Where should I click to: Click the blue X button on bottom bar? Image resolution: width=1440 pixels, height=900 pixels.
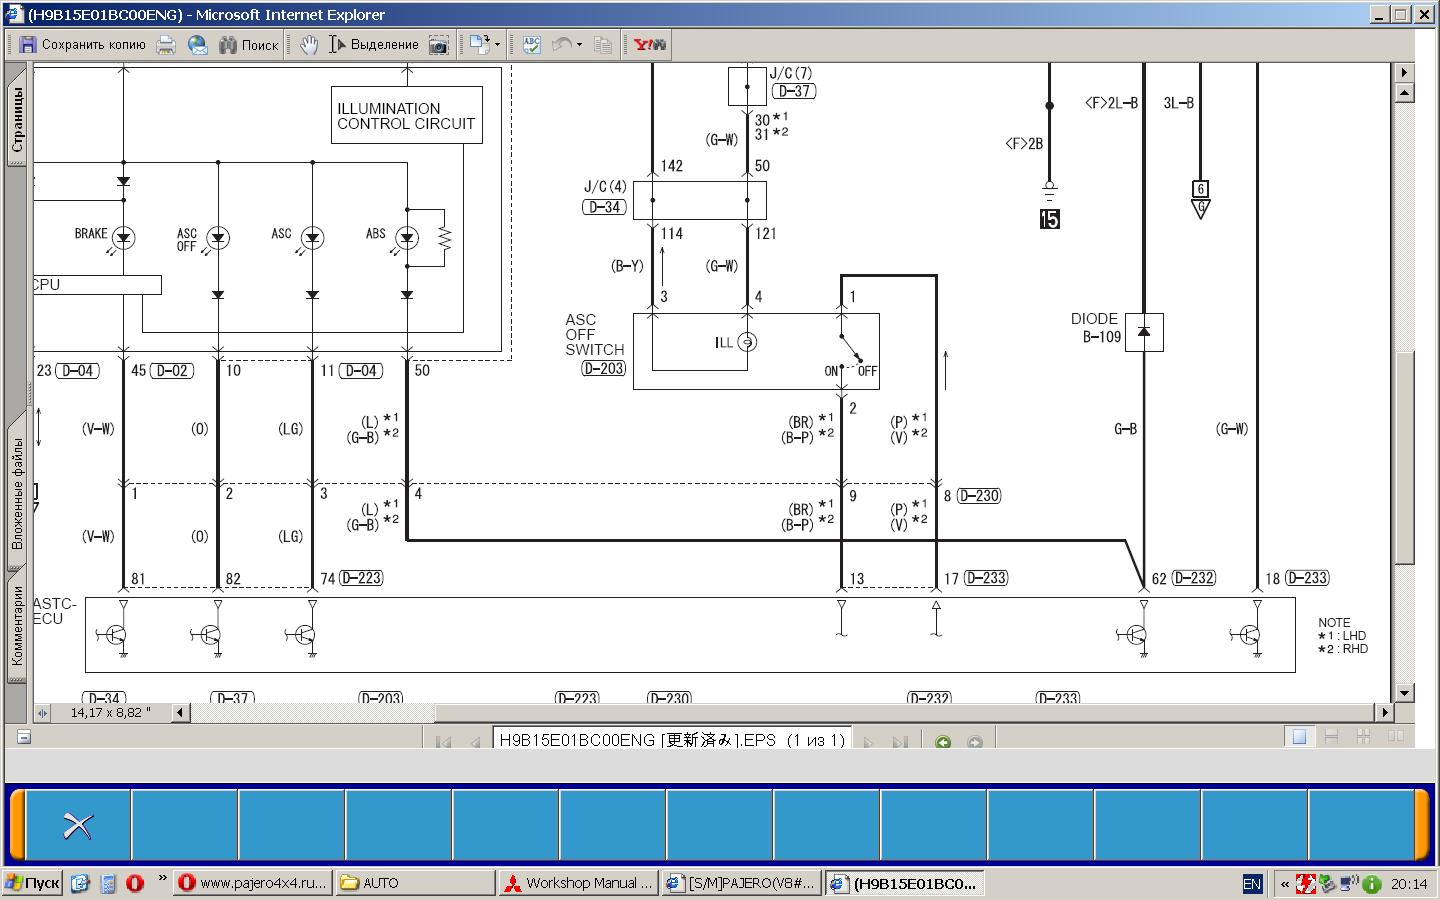point(78,825)
